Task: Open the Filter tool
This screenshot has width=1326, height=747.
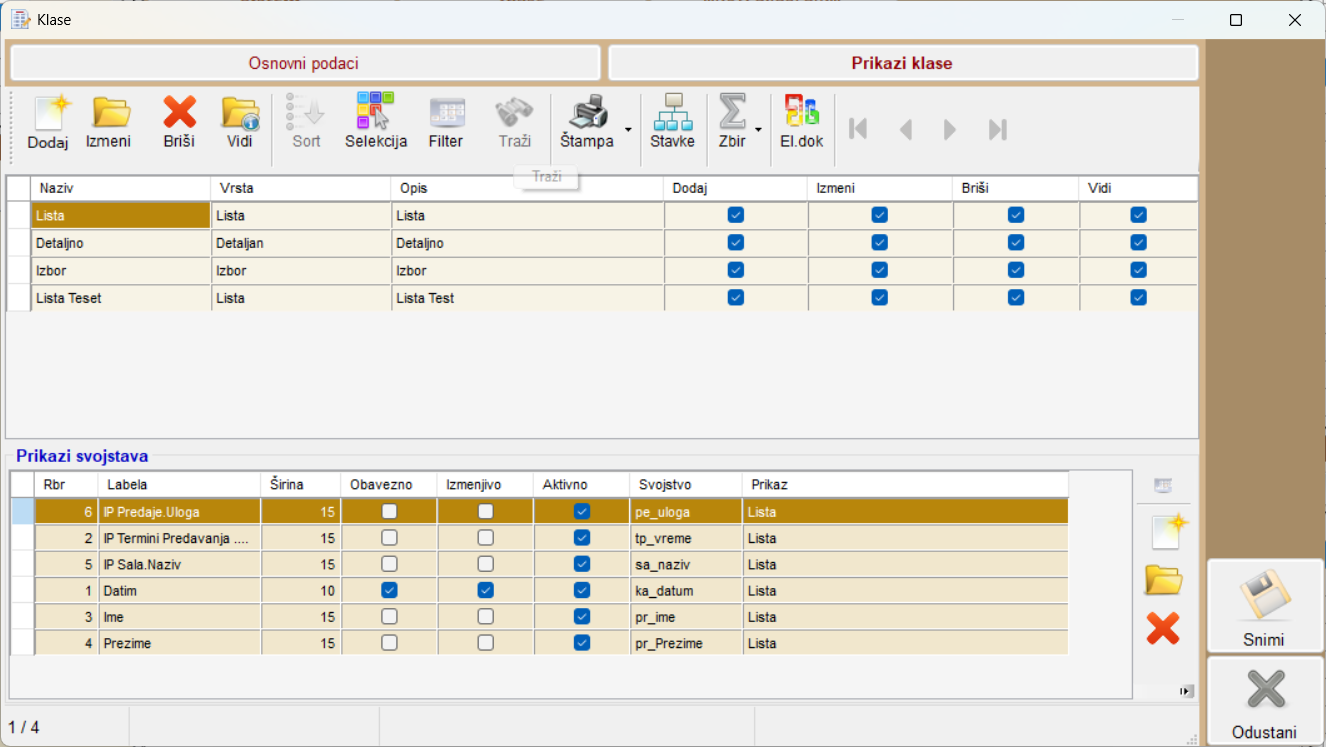Action: coord(446,123)
